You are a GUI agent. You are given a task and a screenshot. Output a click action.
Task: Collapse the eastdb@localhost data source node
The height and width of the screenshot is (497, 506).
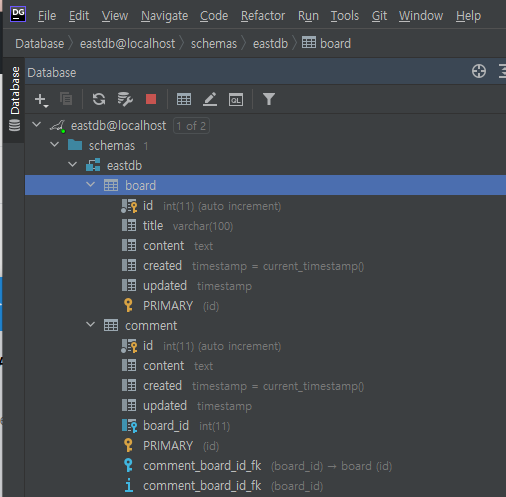pos(36,125)
